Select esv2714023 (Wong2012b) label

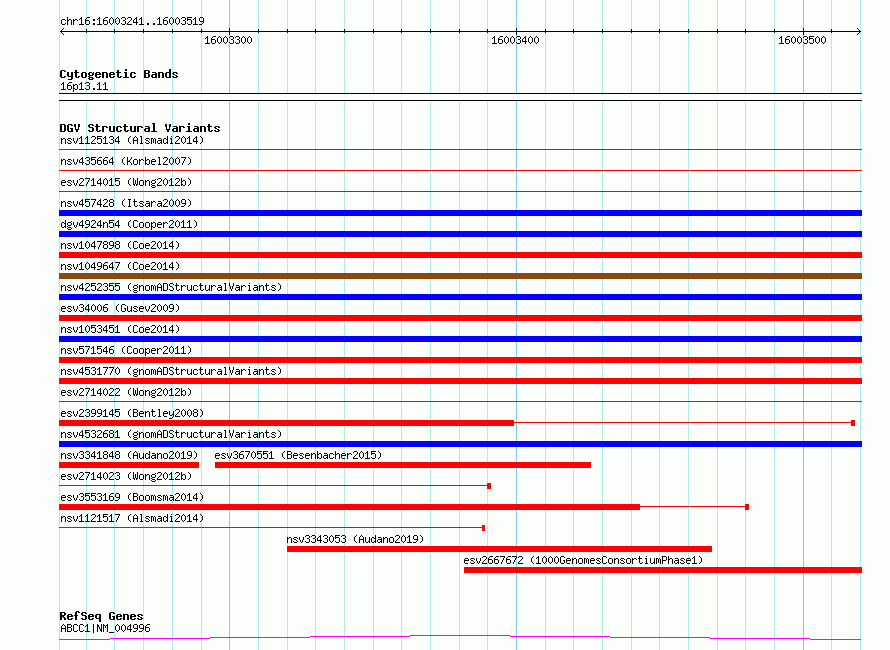click(126, 476)
